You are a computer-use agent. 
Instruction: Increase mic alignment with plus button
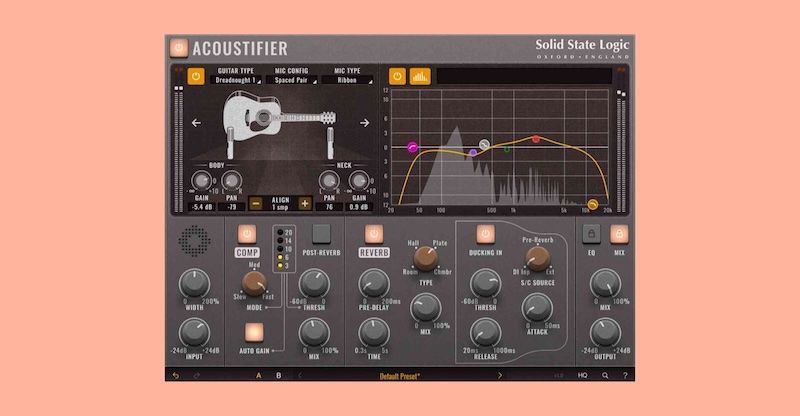tap(305, 203)
